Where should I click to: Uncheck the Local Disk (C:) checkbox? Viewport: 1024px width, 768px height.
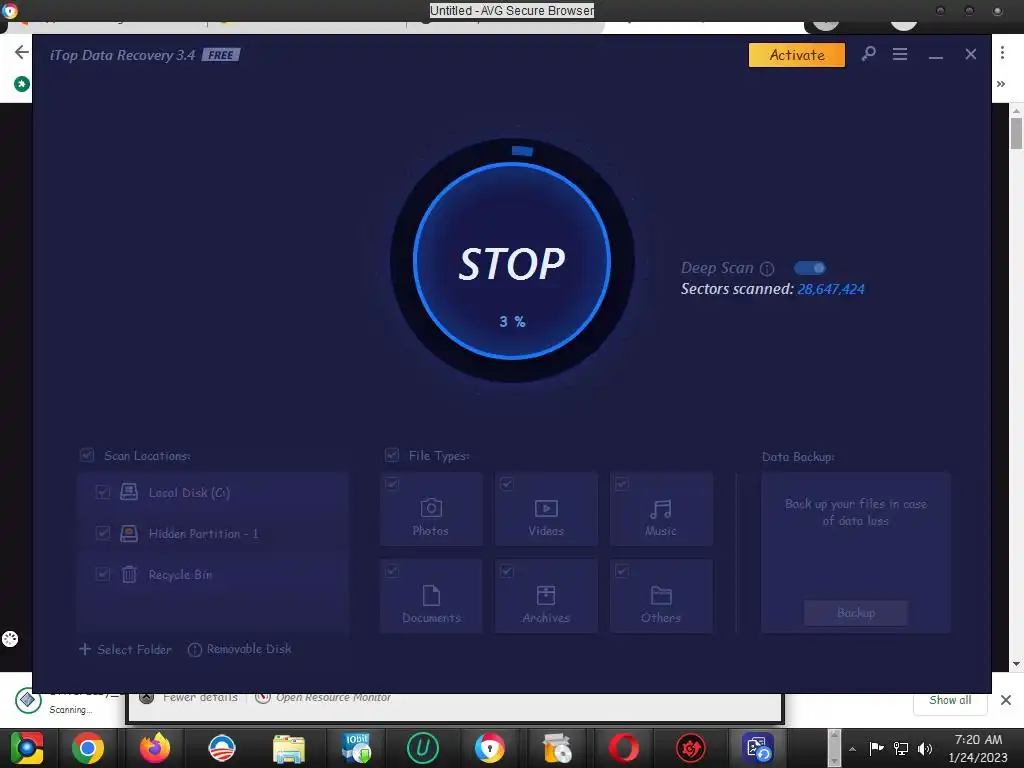tap(103, 492)
